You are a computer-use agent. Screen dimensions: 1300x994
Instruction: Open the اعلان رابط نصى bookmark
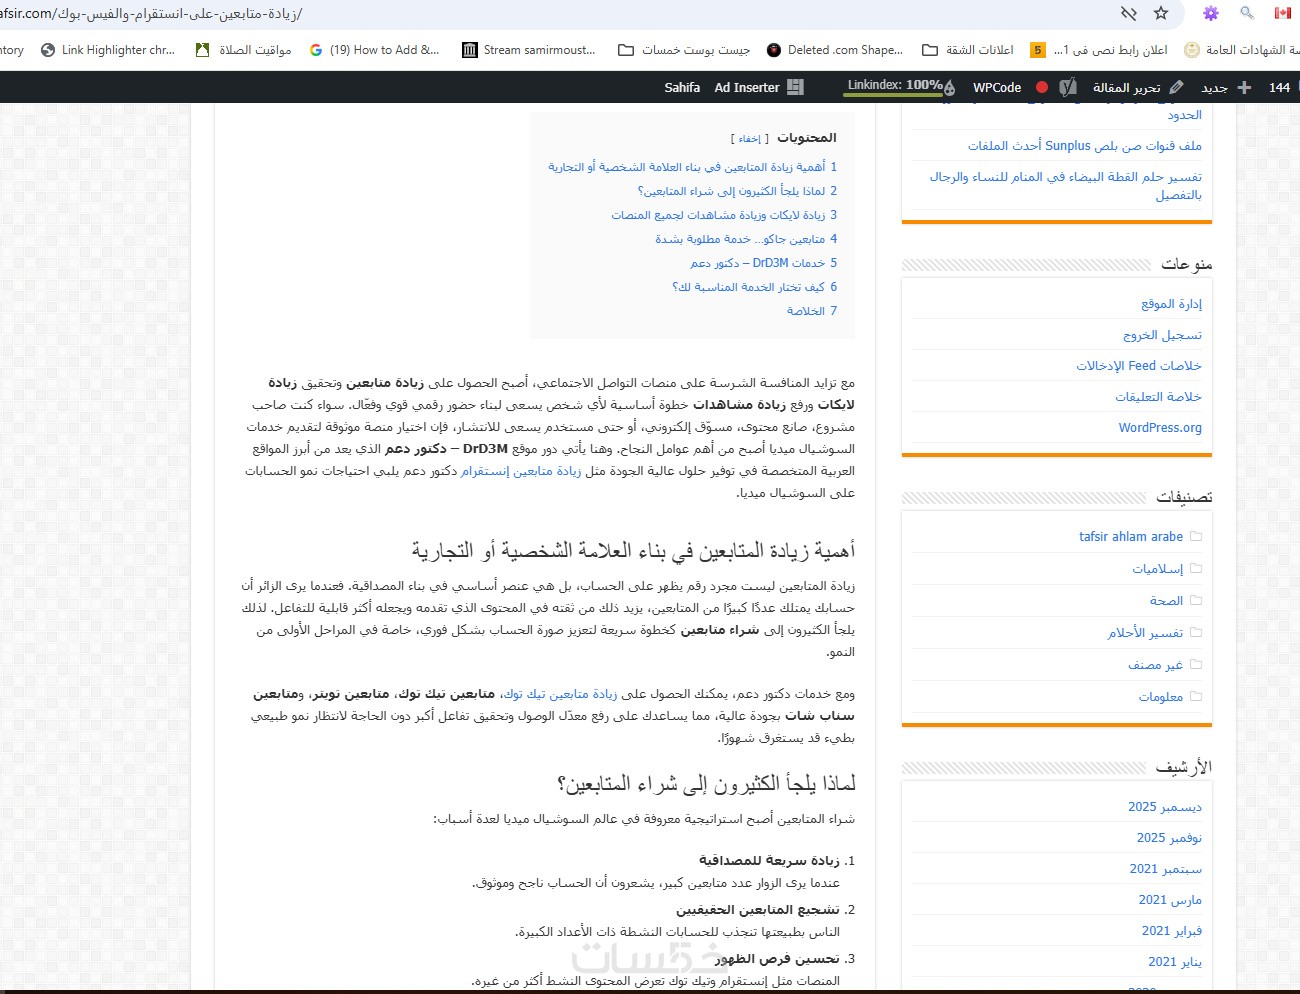(x=1099, y=49)
